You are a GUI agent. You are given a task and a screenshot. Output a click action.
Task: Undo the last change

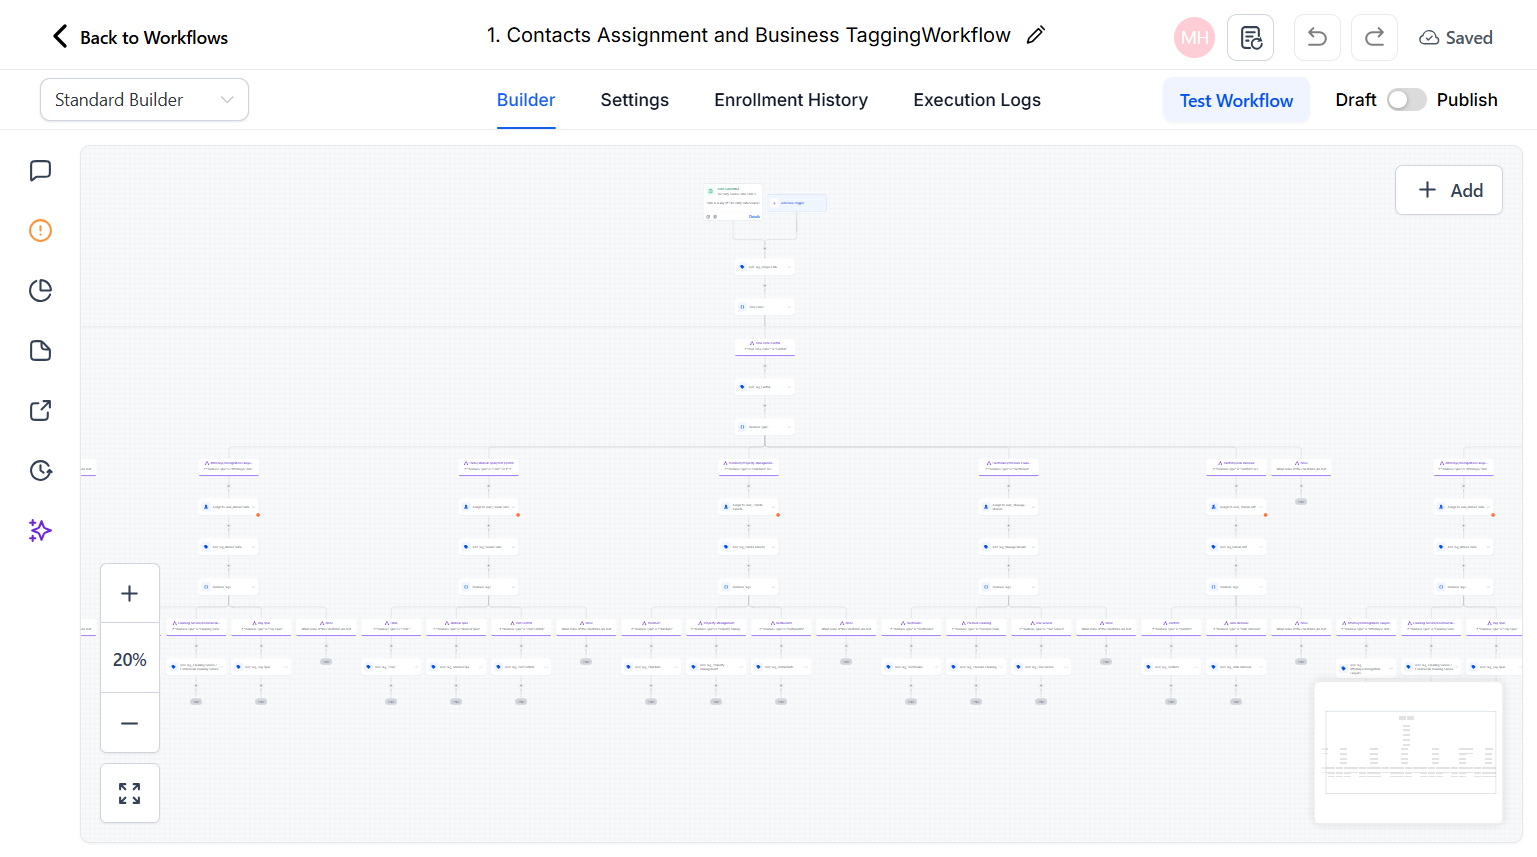point(1317,38)
